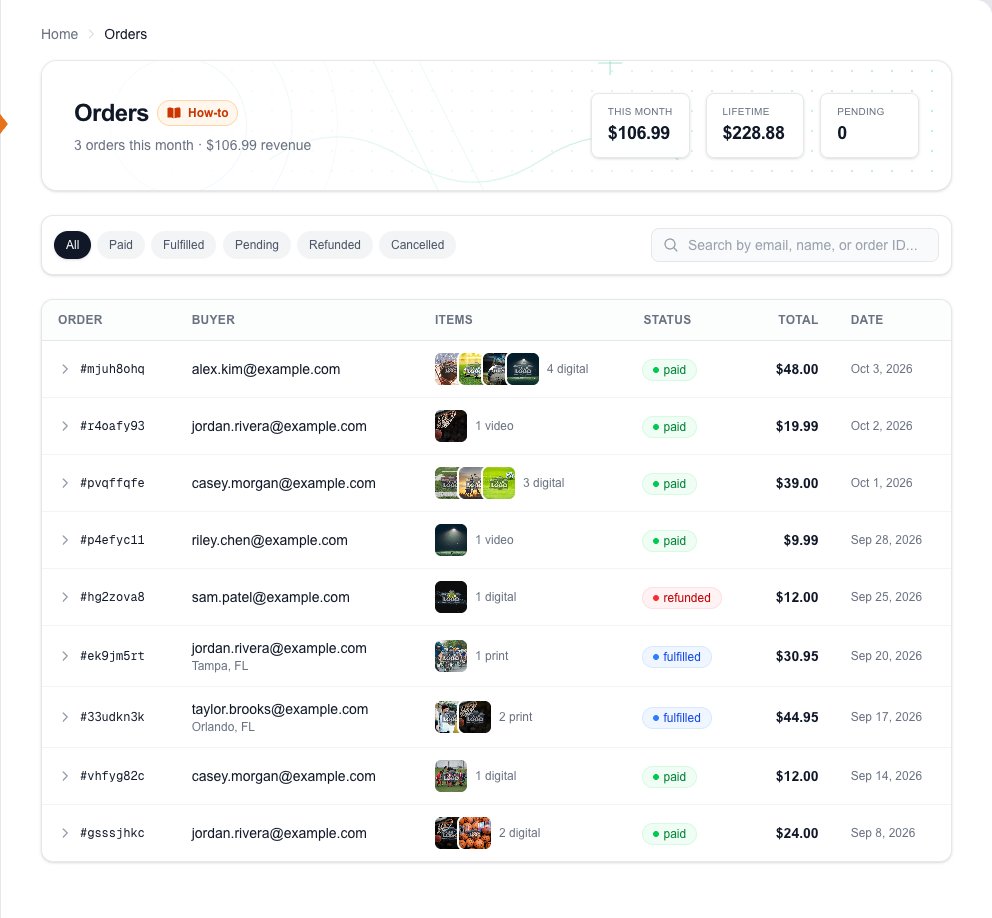Click the Oct 3, 2026 date
Image resolution: width=992 pixels, height=918 pixels.
pyautogui.click(x=881, y=369)
